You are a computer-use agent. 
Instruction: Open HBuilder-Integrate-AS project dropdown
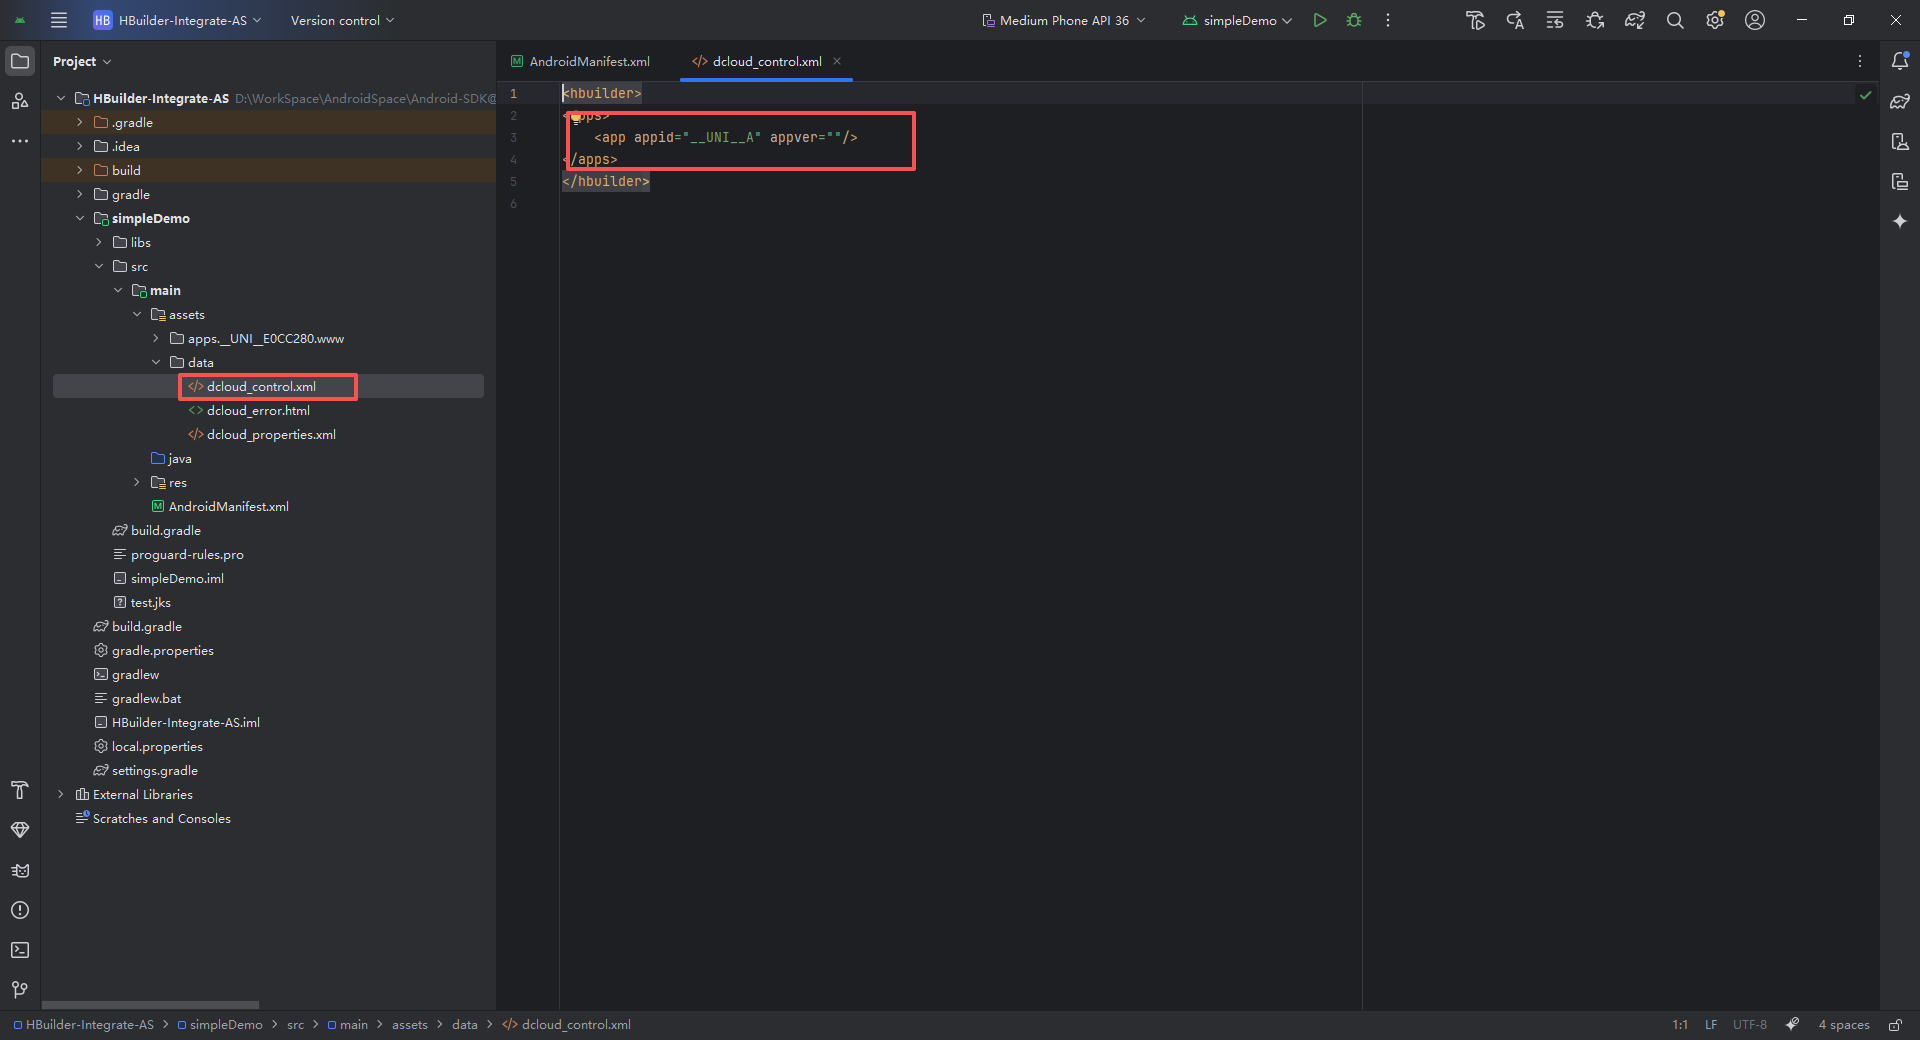click(178, 20)
